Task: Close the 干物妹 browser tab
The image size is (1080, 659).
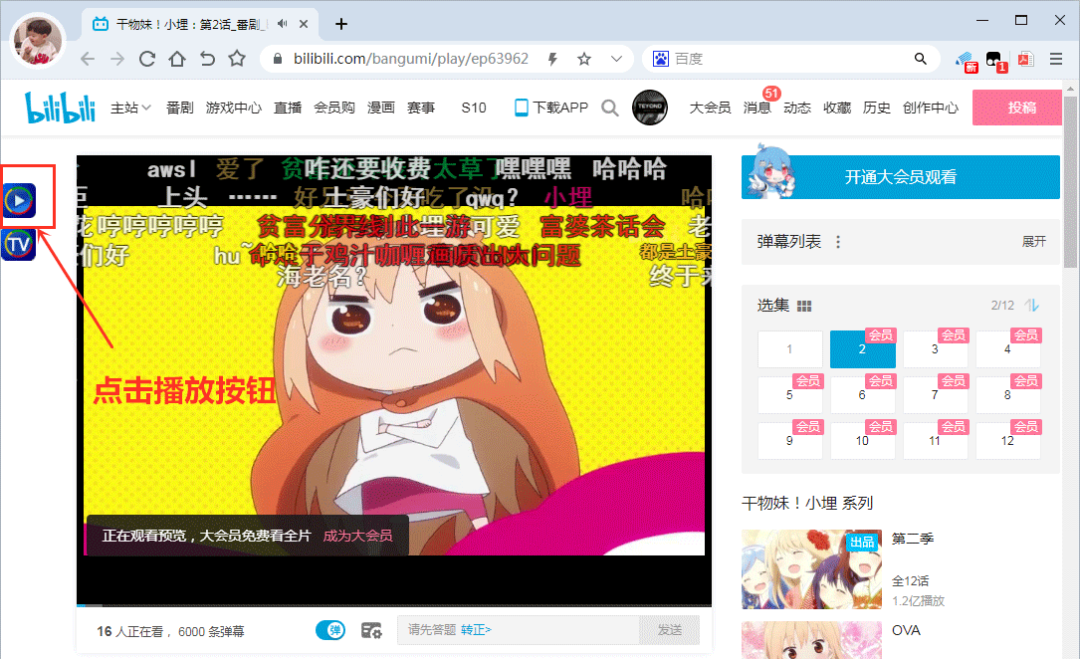Action: pyautogui.click(x=303, y=24)
